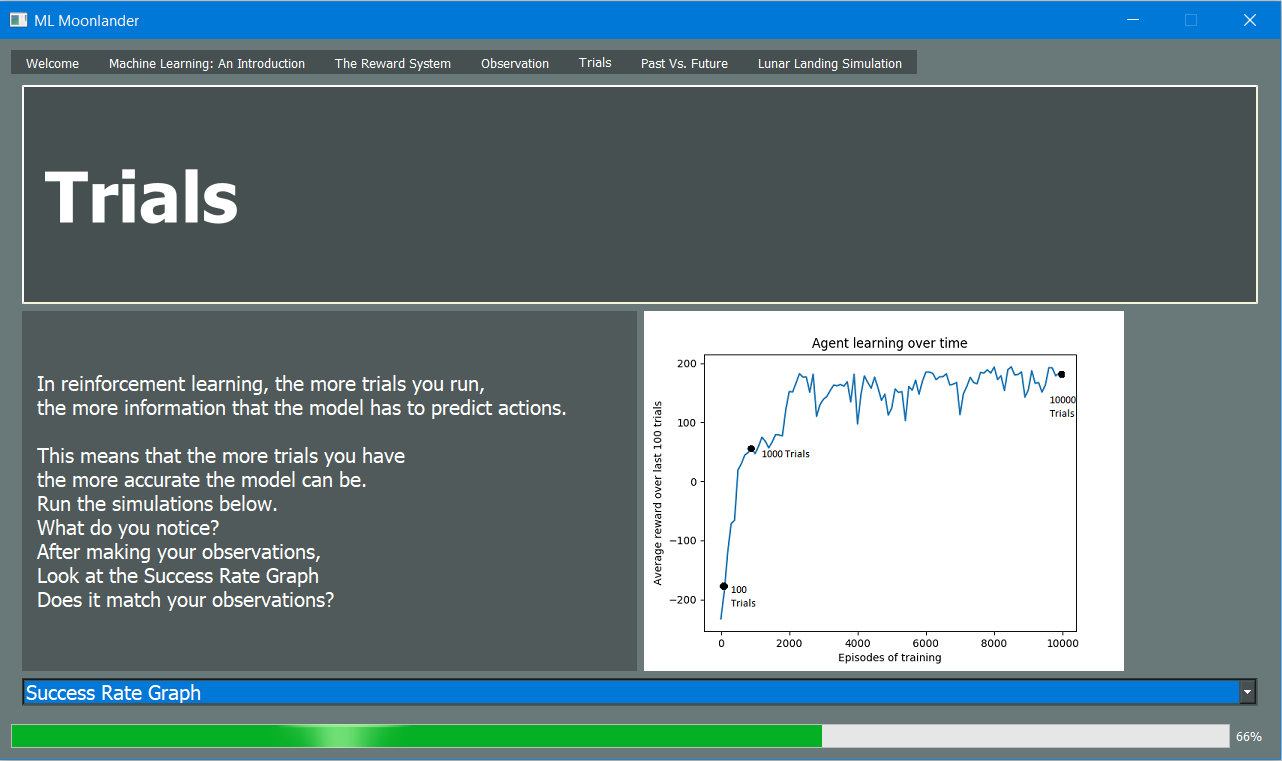Click the 'Episodes of training' axis label

(889, 657)
